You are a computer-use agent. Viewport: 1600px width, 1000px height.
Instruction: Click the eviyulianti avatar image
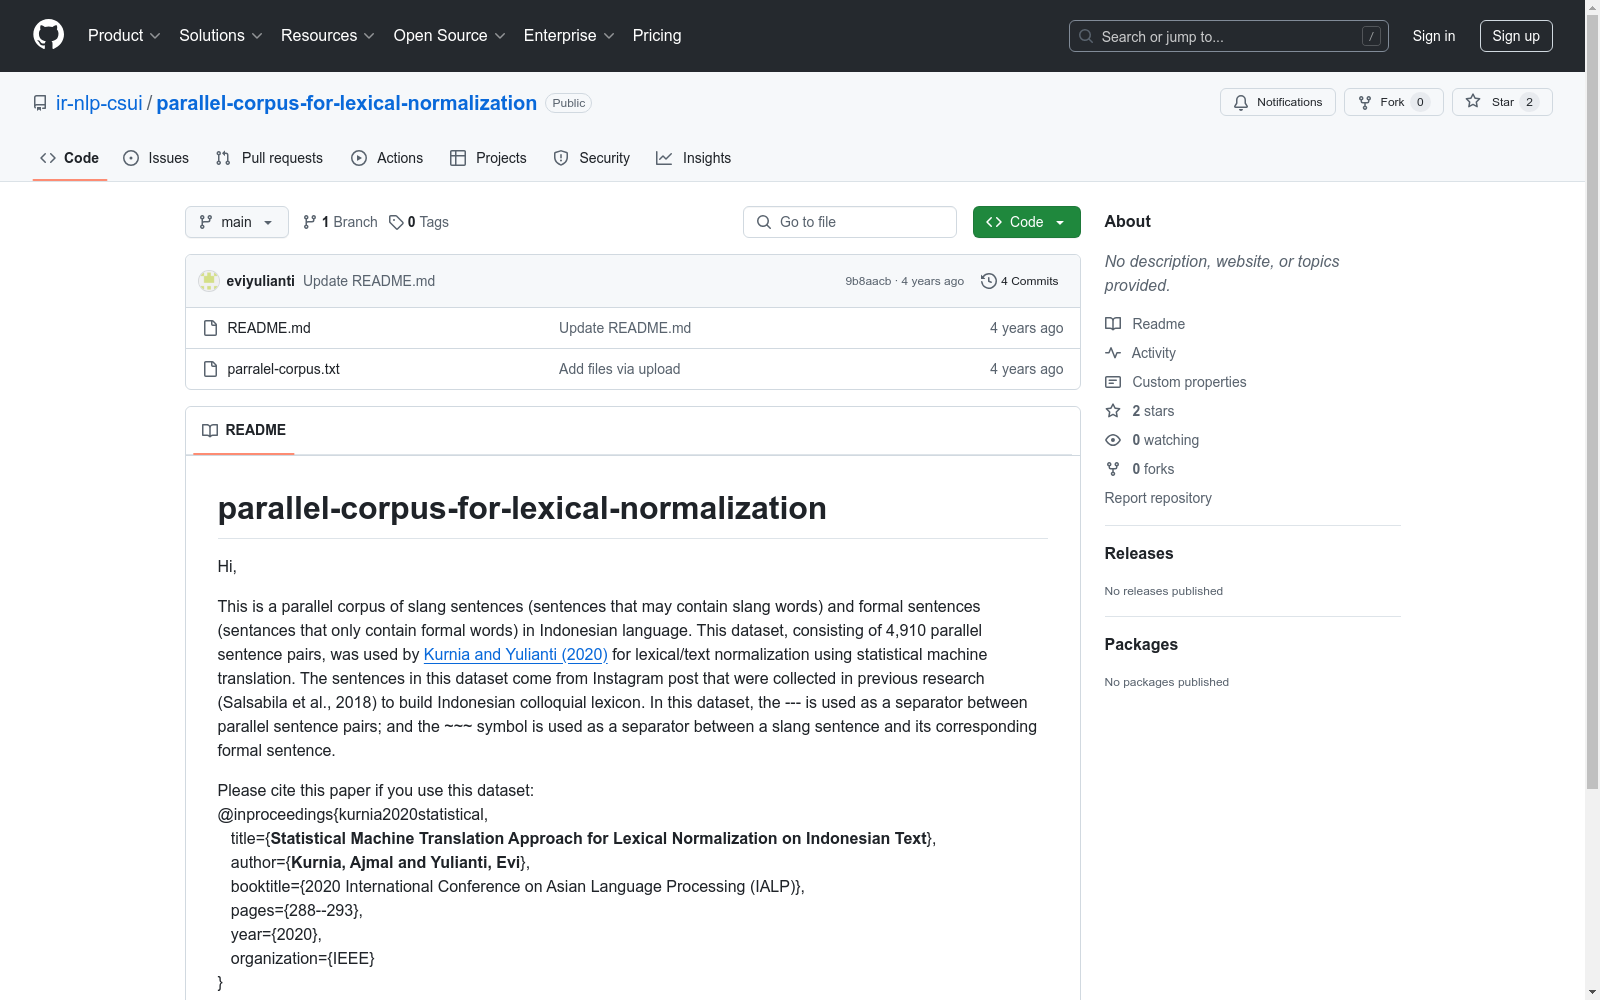(x=209, y=281)
